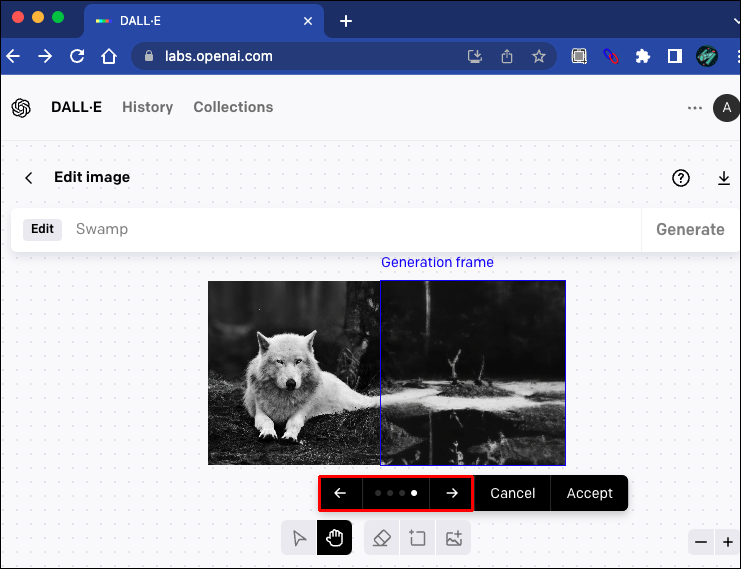Zoom out with the minus button

[x=701, y=542]
